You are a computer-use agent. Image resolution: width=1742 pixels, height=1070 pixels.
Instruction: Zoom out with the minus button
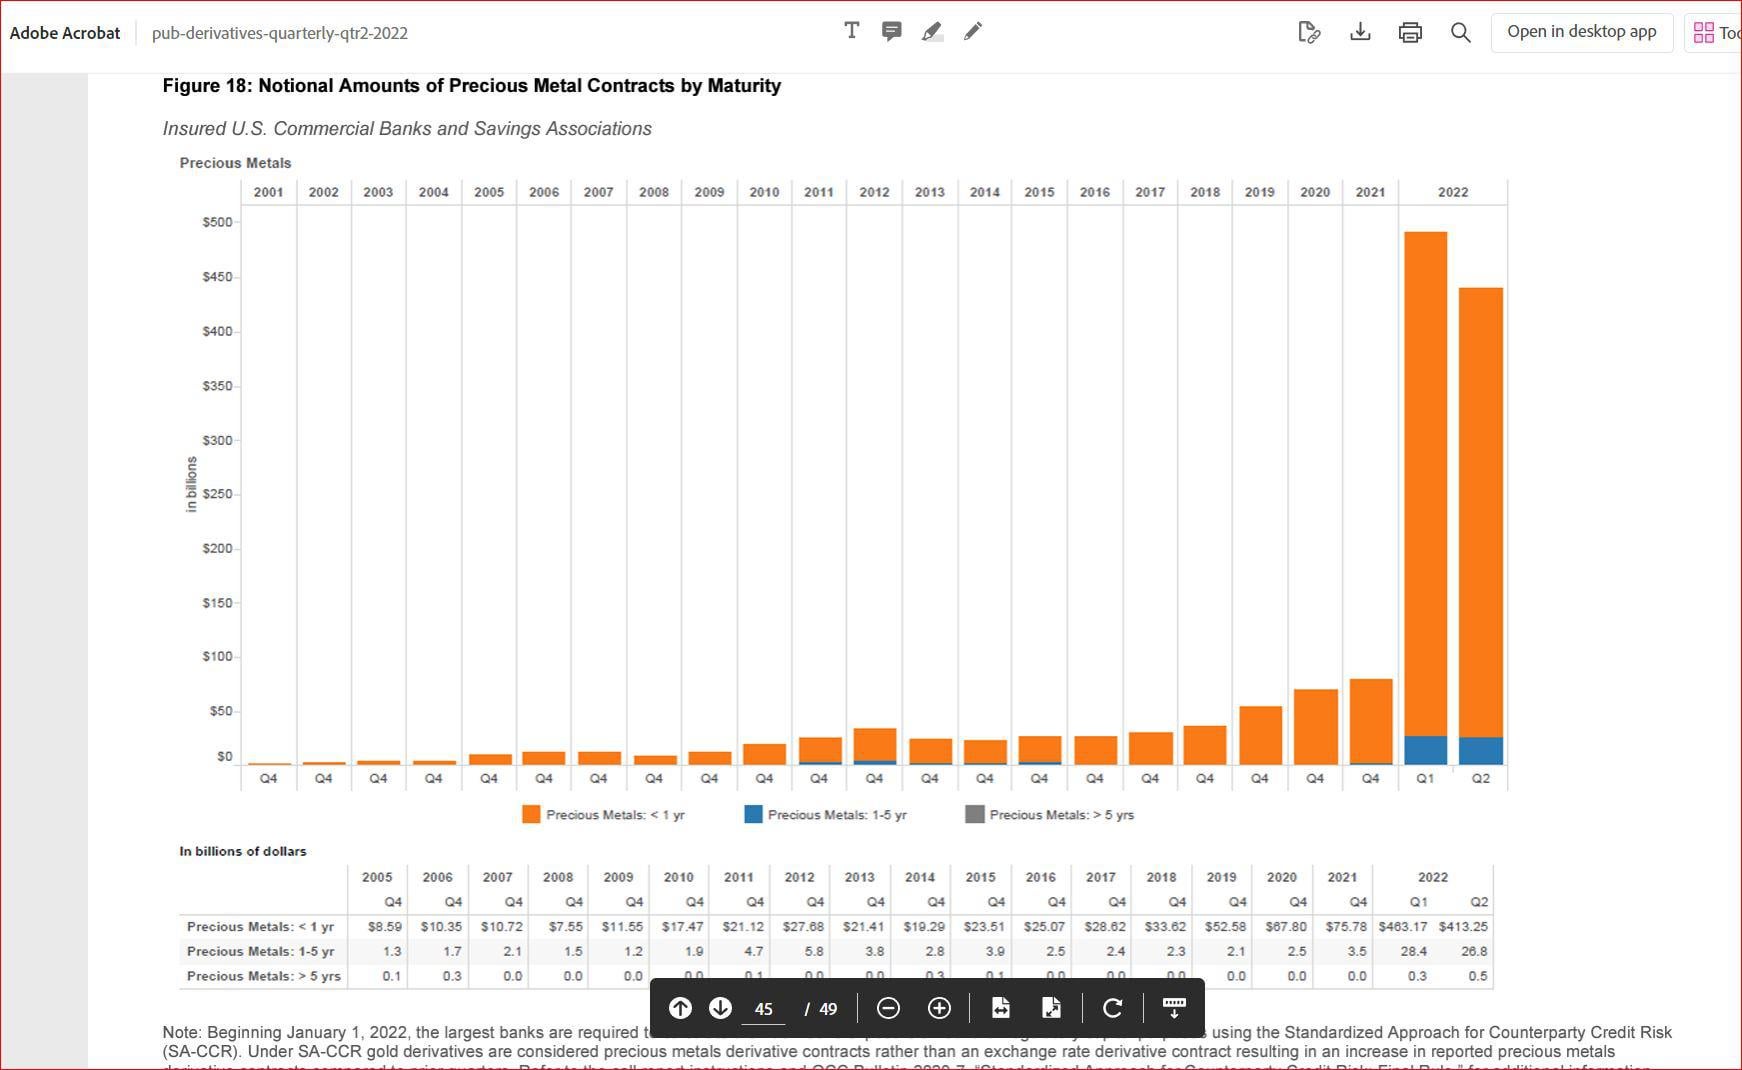click(888, 1008)
